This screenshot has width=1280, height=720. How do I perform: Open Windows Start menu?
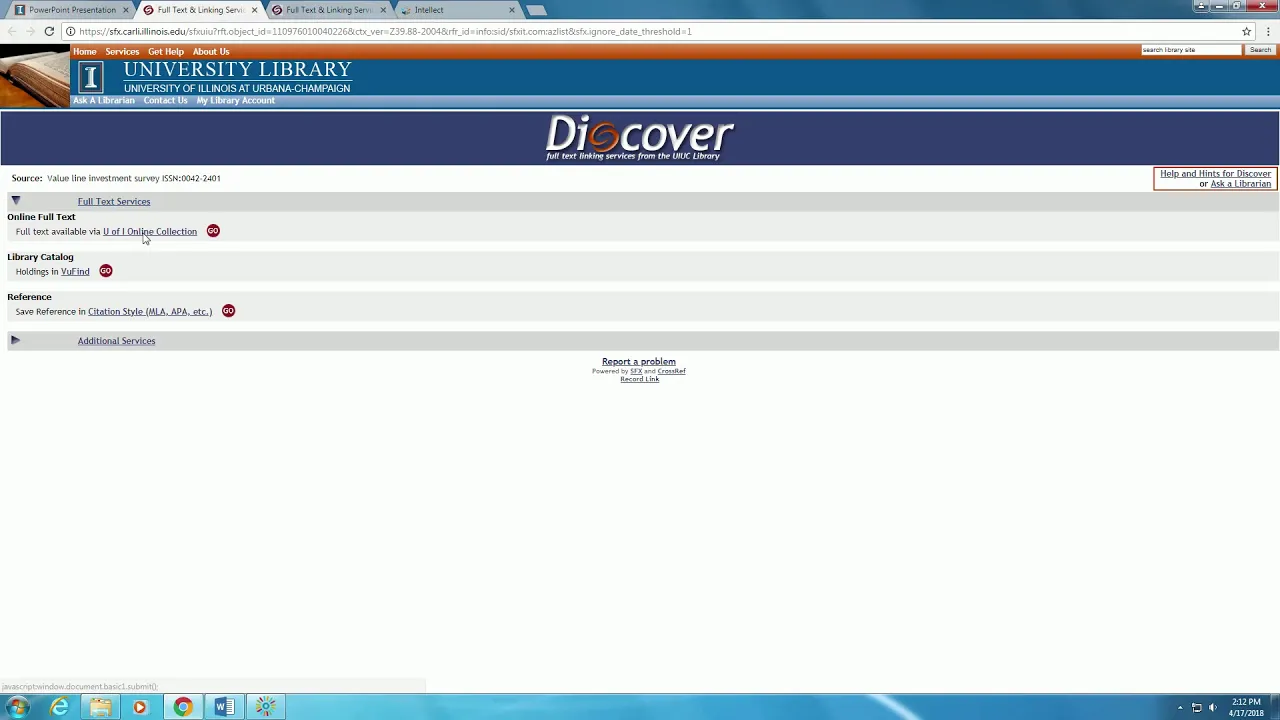tap(18, 707)
